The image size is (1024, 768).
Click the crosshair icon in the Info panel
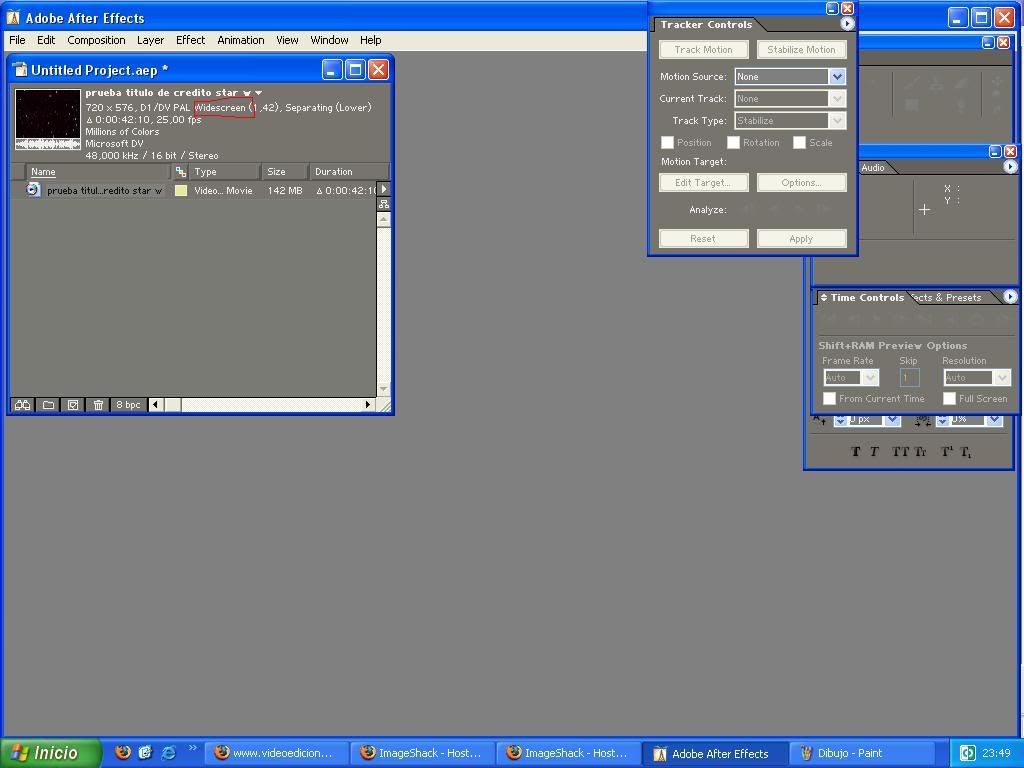[x=924, y=210]
